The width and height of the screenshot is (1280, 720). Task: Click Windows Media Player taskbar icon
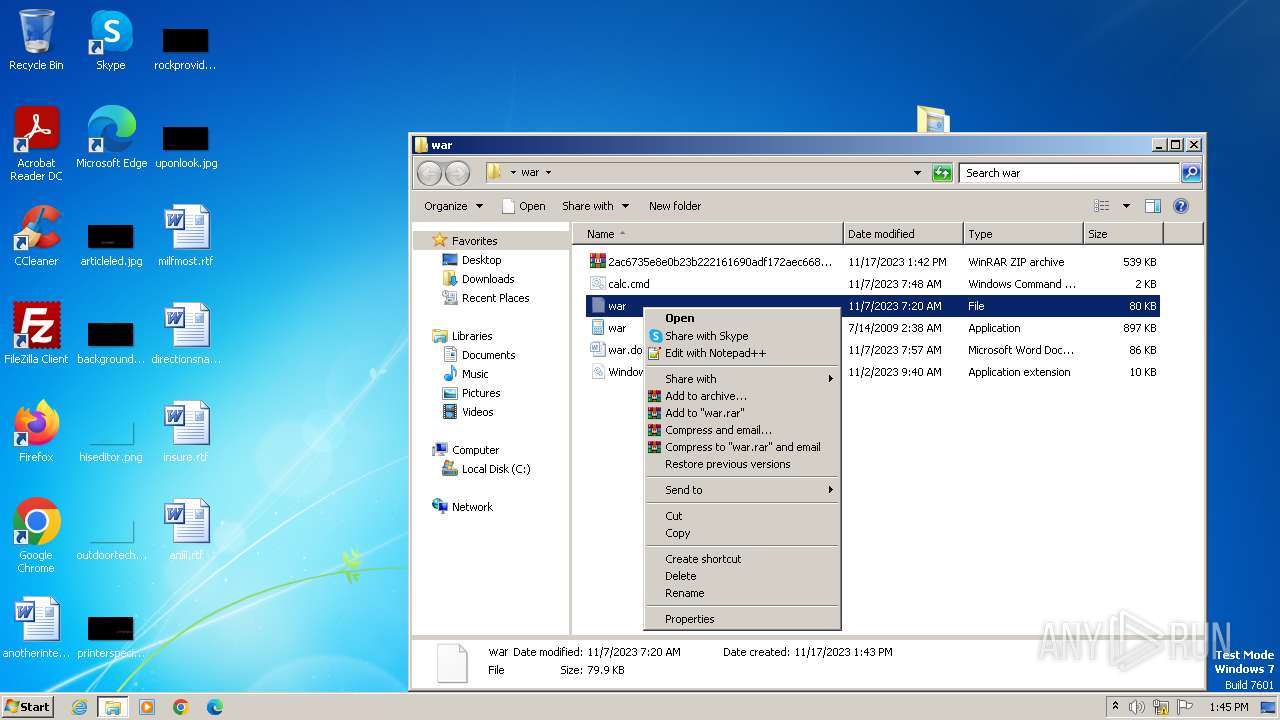coord(147,707)
